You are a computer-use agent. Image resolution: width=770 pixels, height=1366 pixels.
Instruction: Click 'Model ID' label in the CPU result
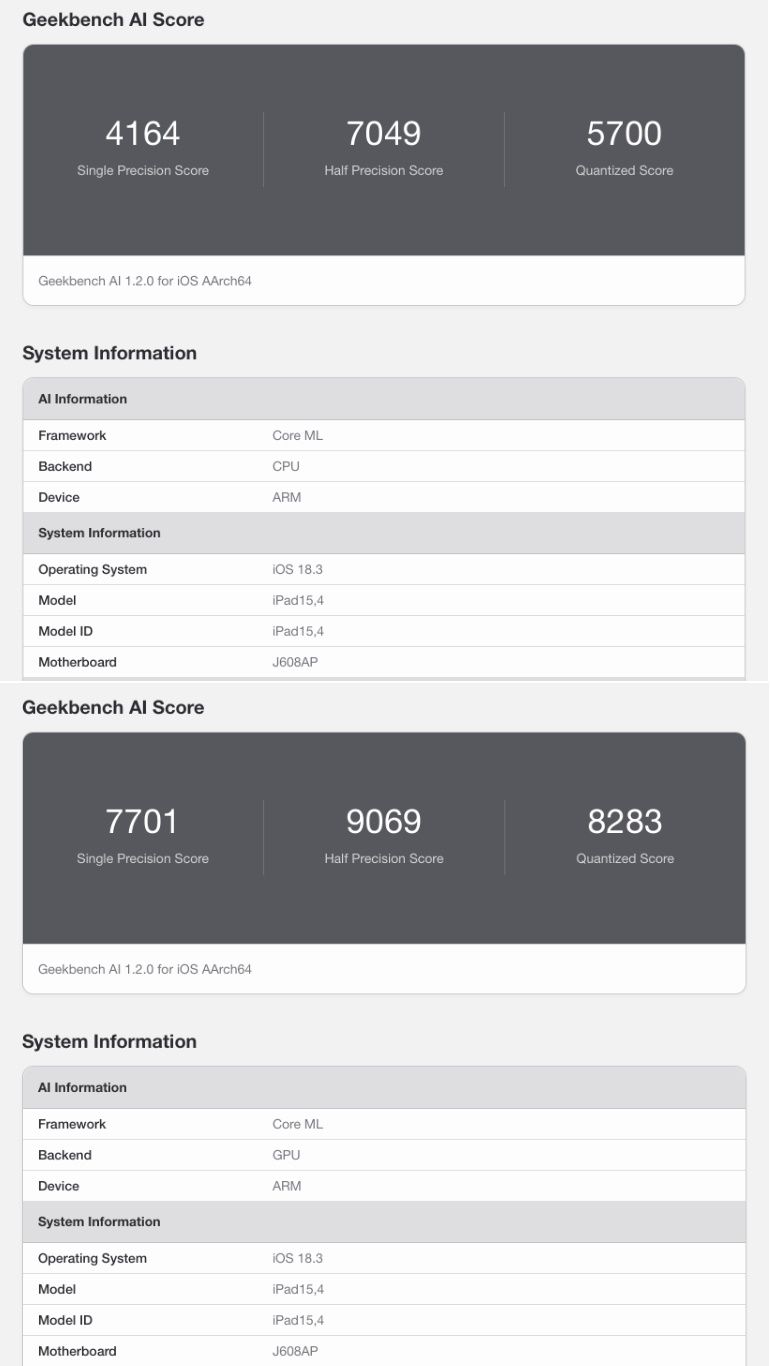click(x=65, y=631)
